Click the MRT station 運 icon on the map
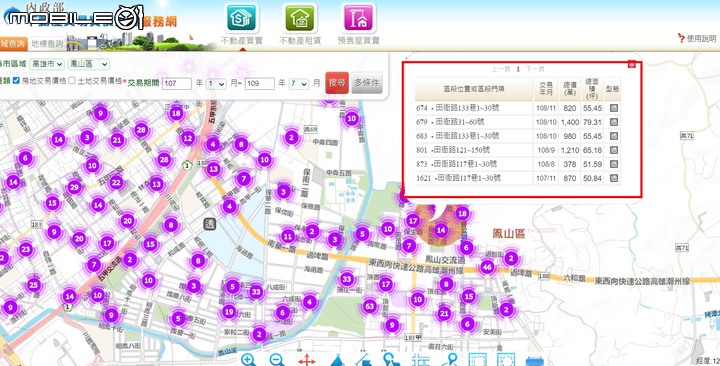Screen dimensions: 720x366 [209, 224]
